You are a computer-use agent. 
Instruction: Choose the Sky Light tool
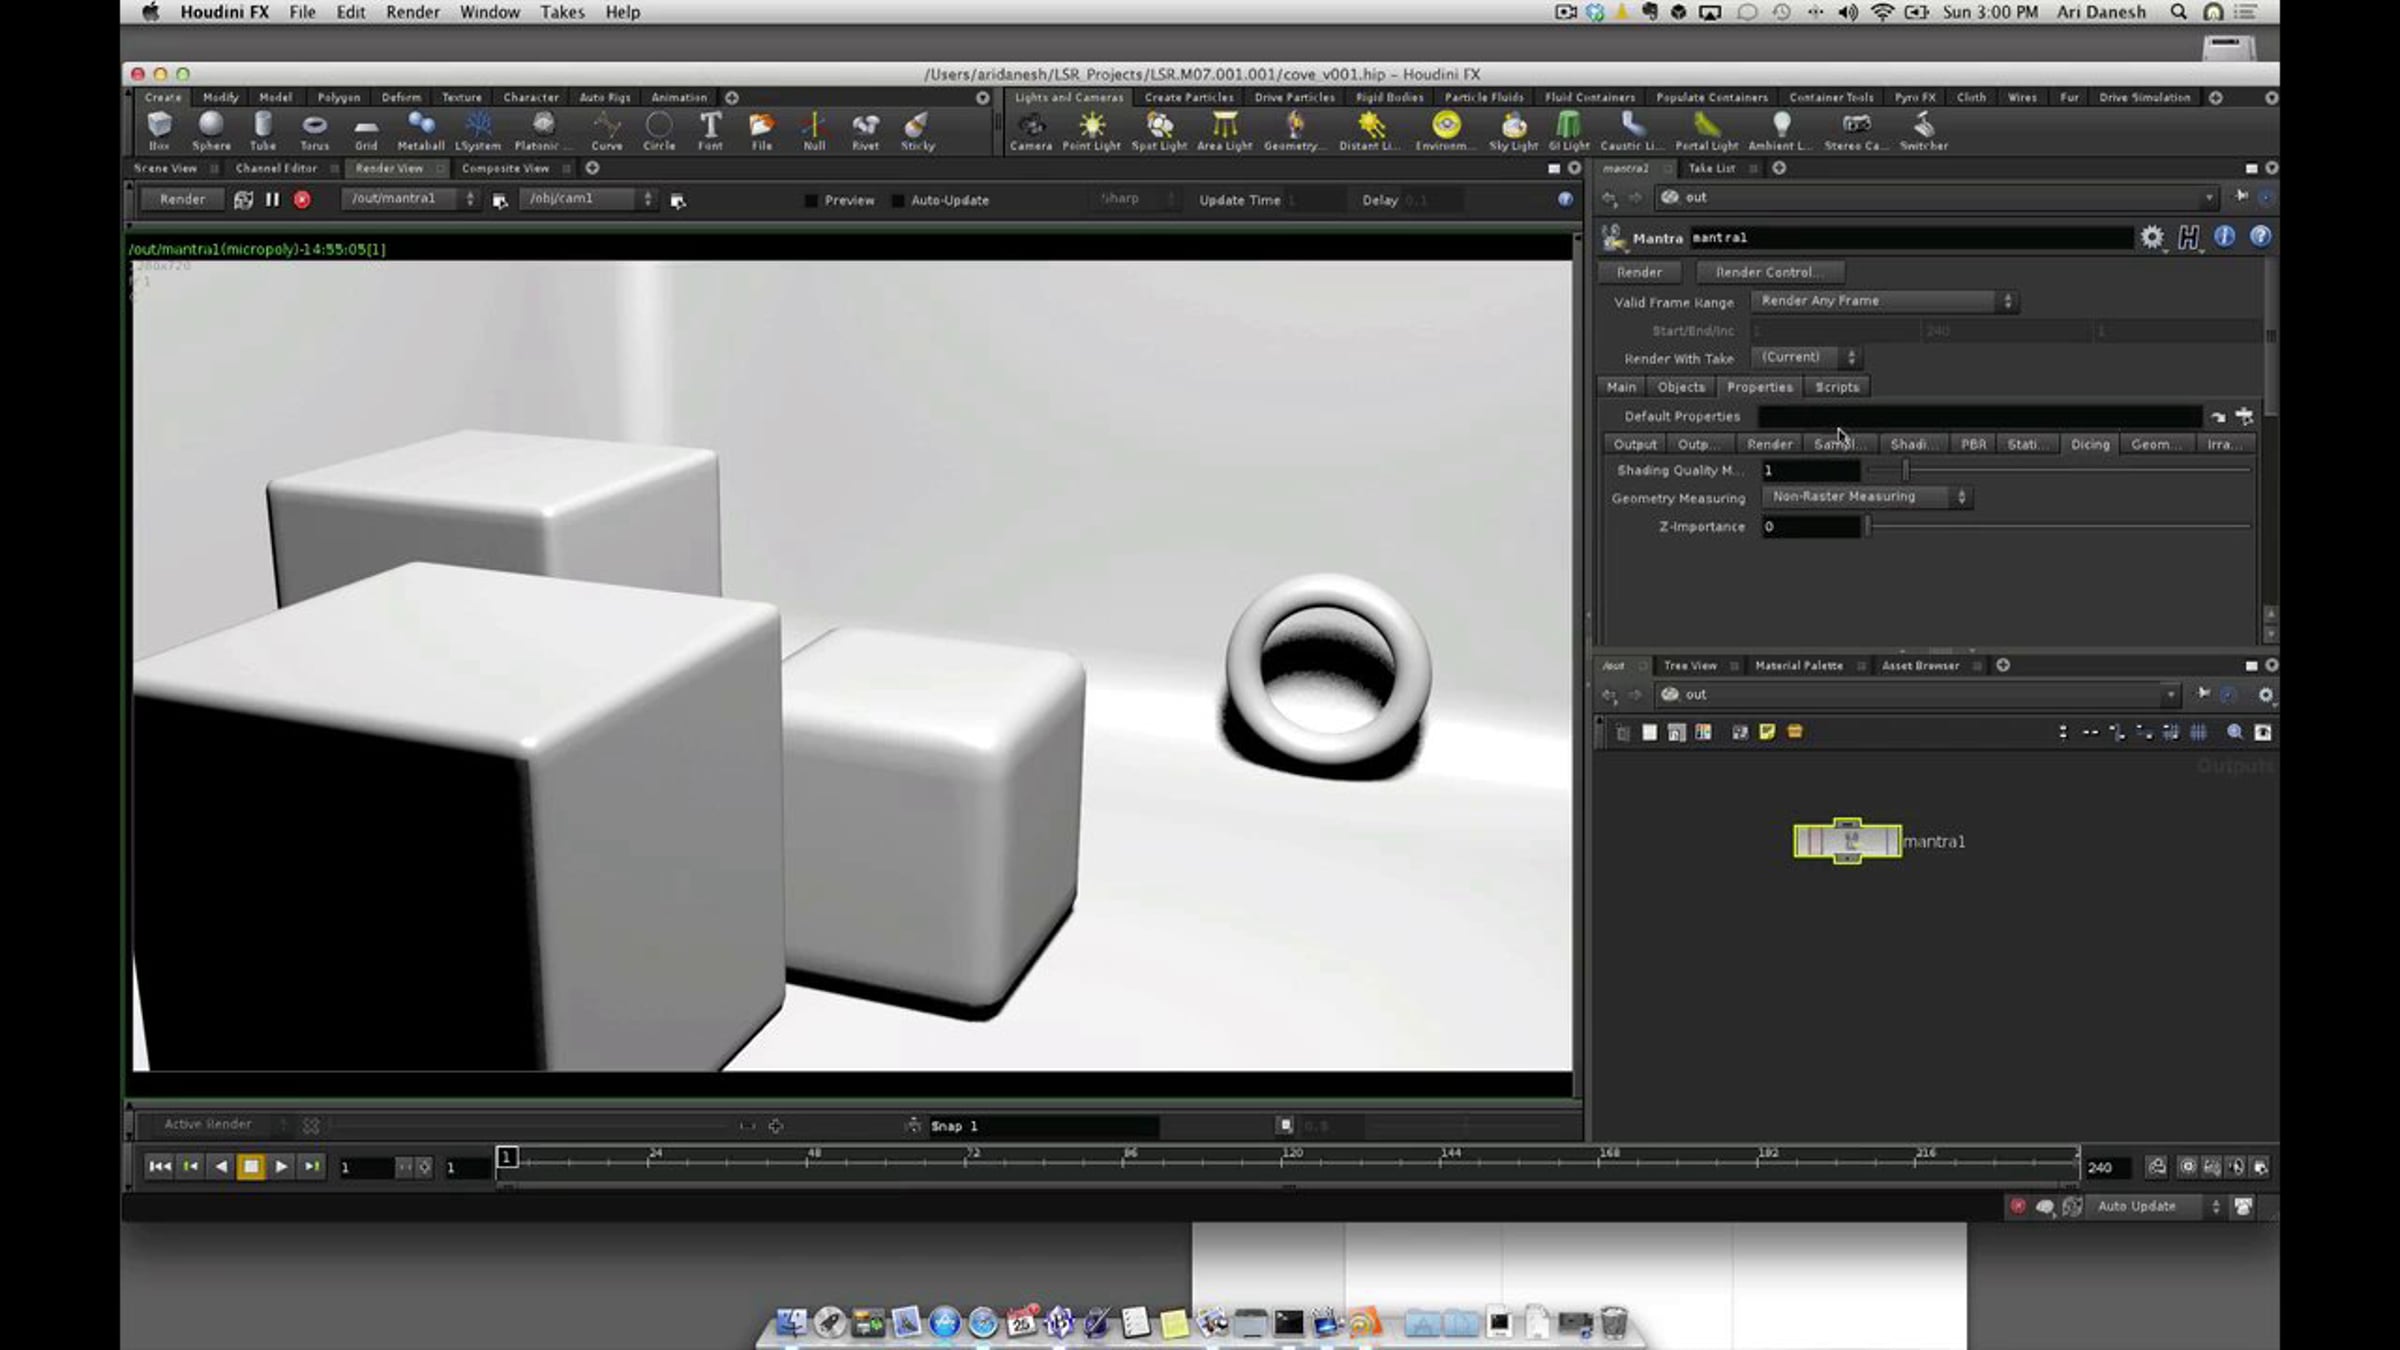point(1513,131)
